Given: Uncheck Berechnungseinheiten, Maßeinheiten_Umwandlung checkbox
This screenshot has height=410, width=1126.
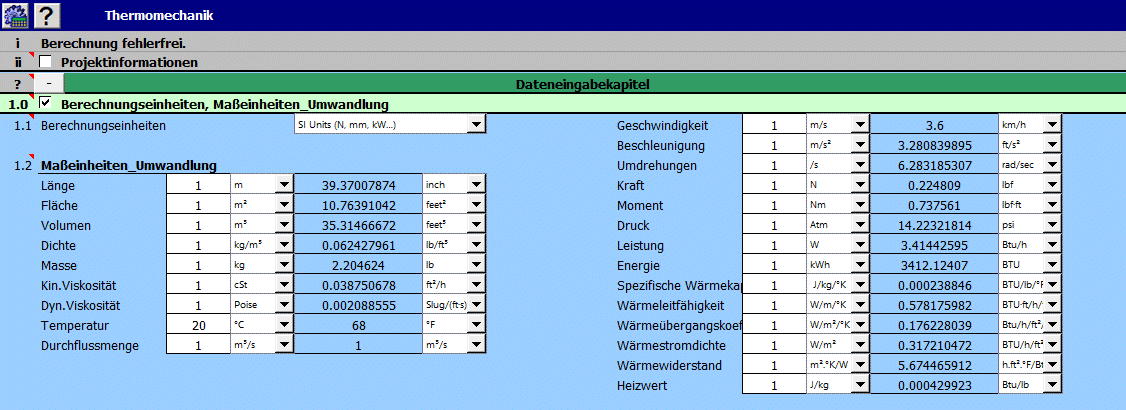Looking at the screenshot, I should coord(46,104).
